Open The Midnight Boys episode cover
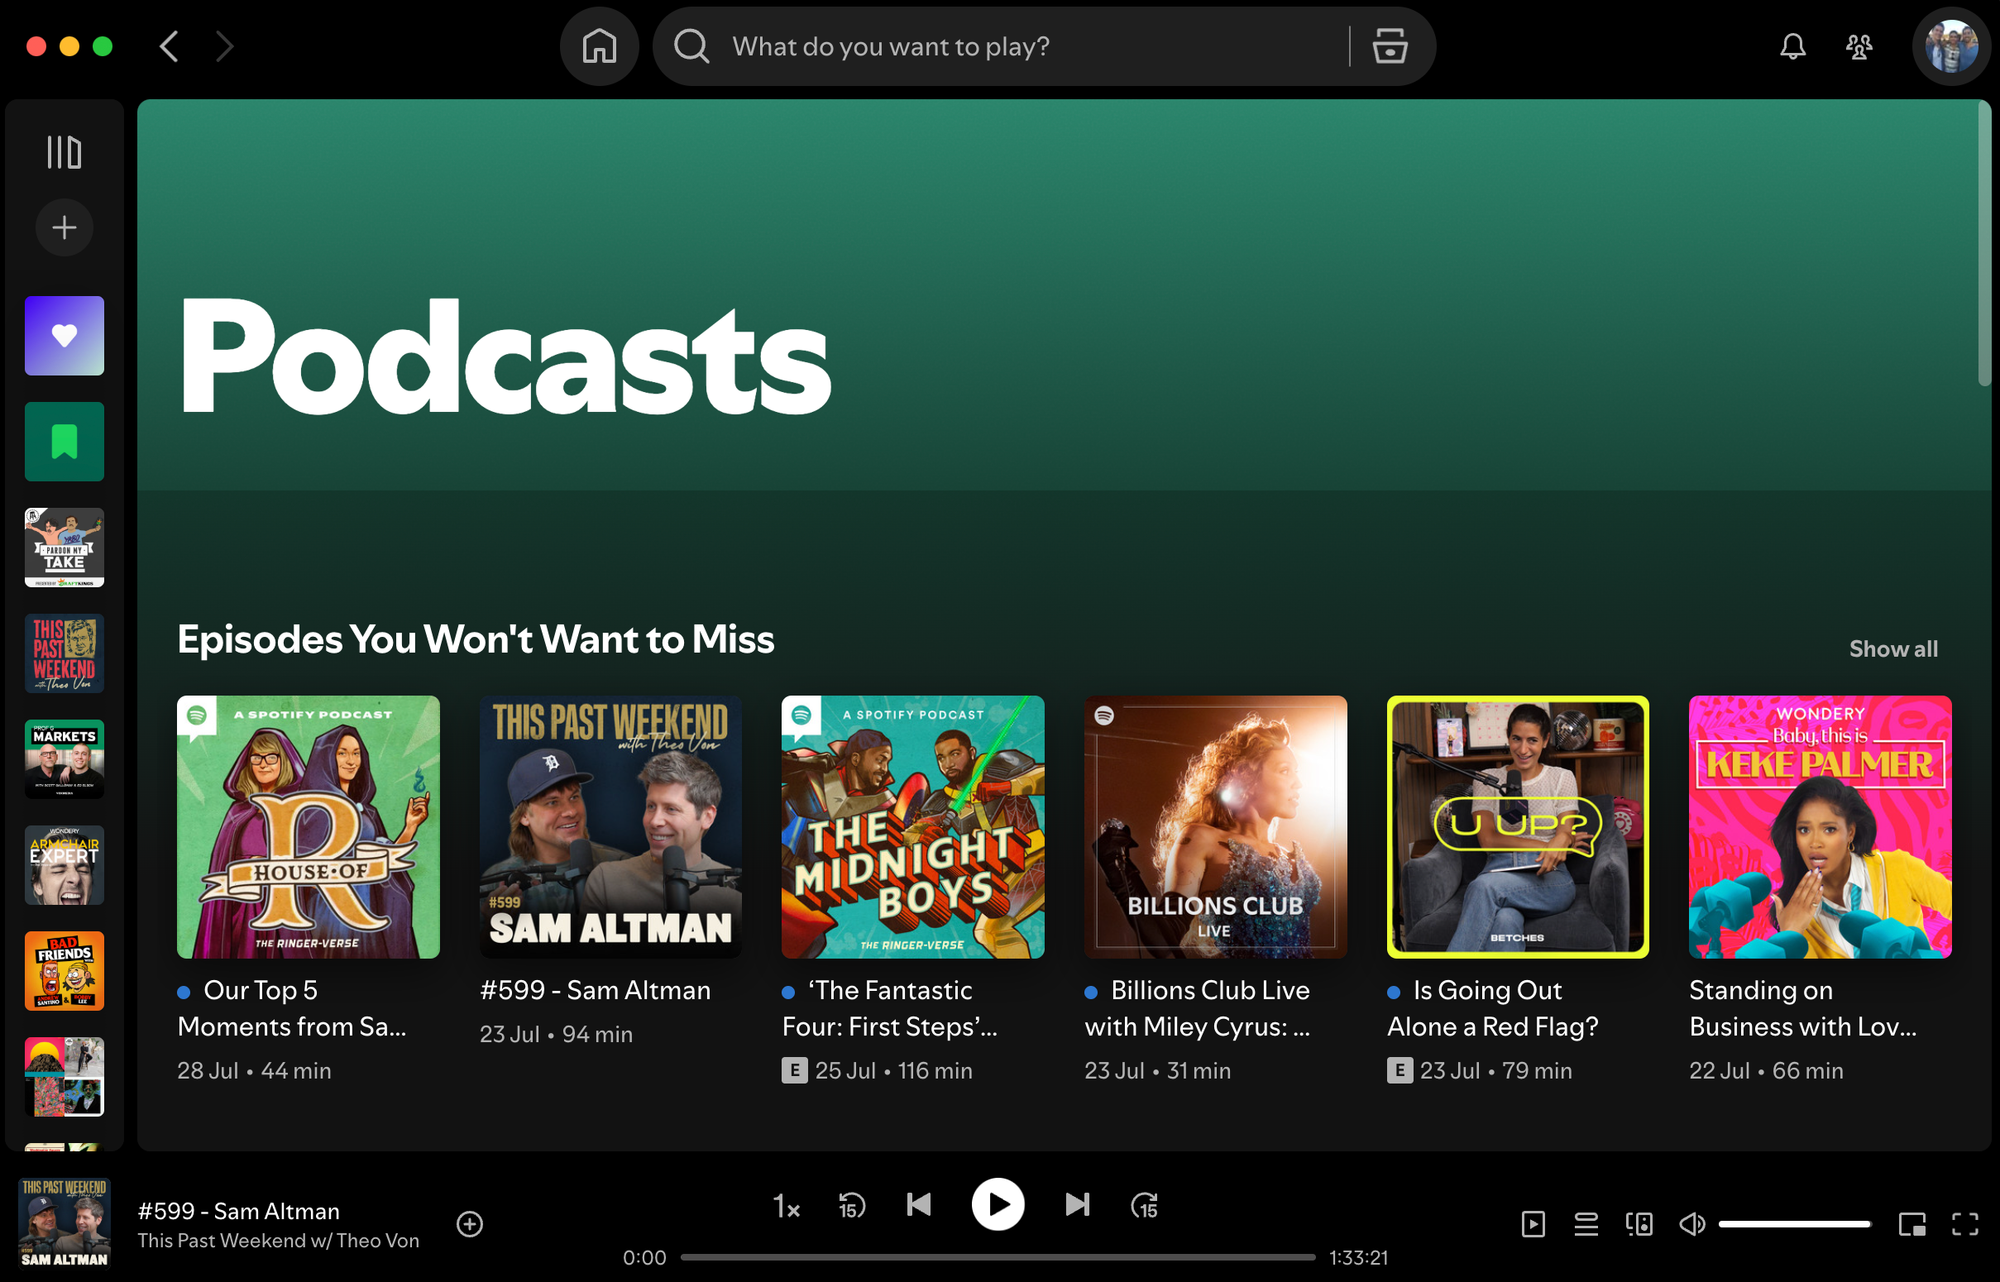The image size is (2000, 1282). click(x=913, y=827)
